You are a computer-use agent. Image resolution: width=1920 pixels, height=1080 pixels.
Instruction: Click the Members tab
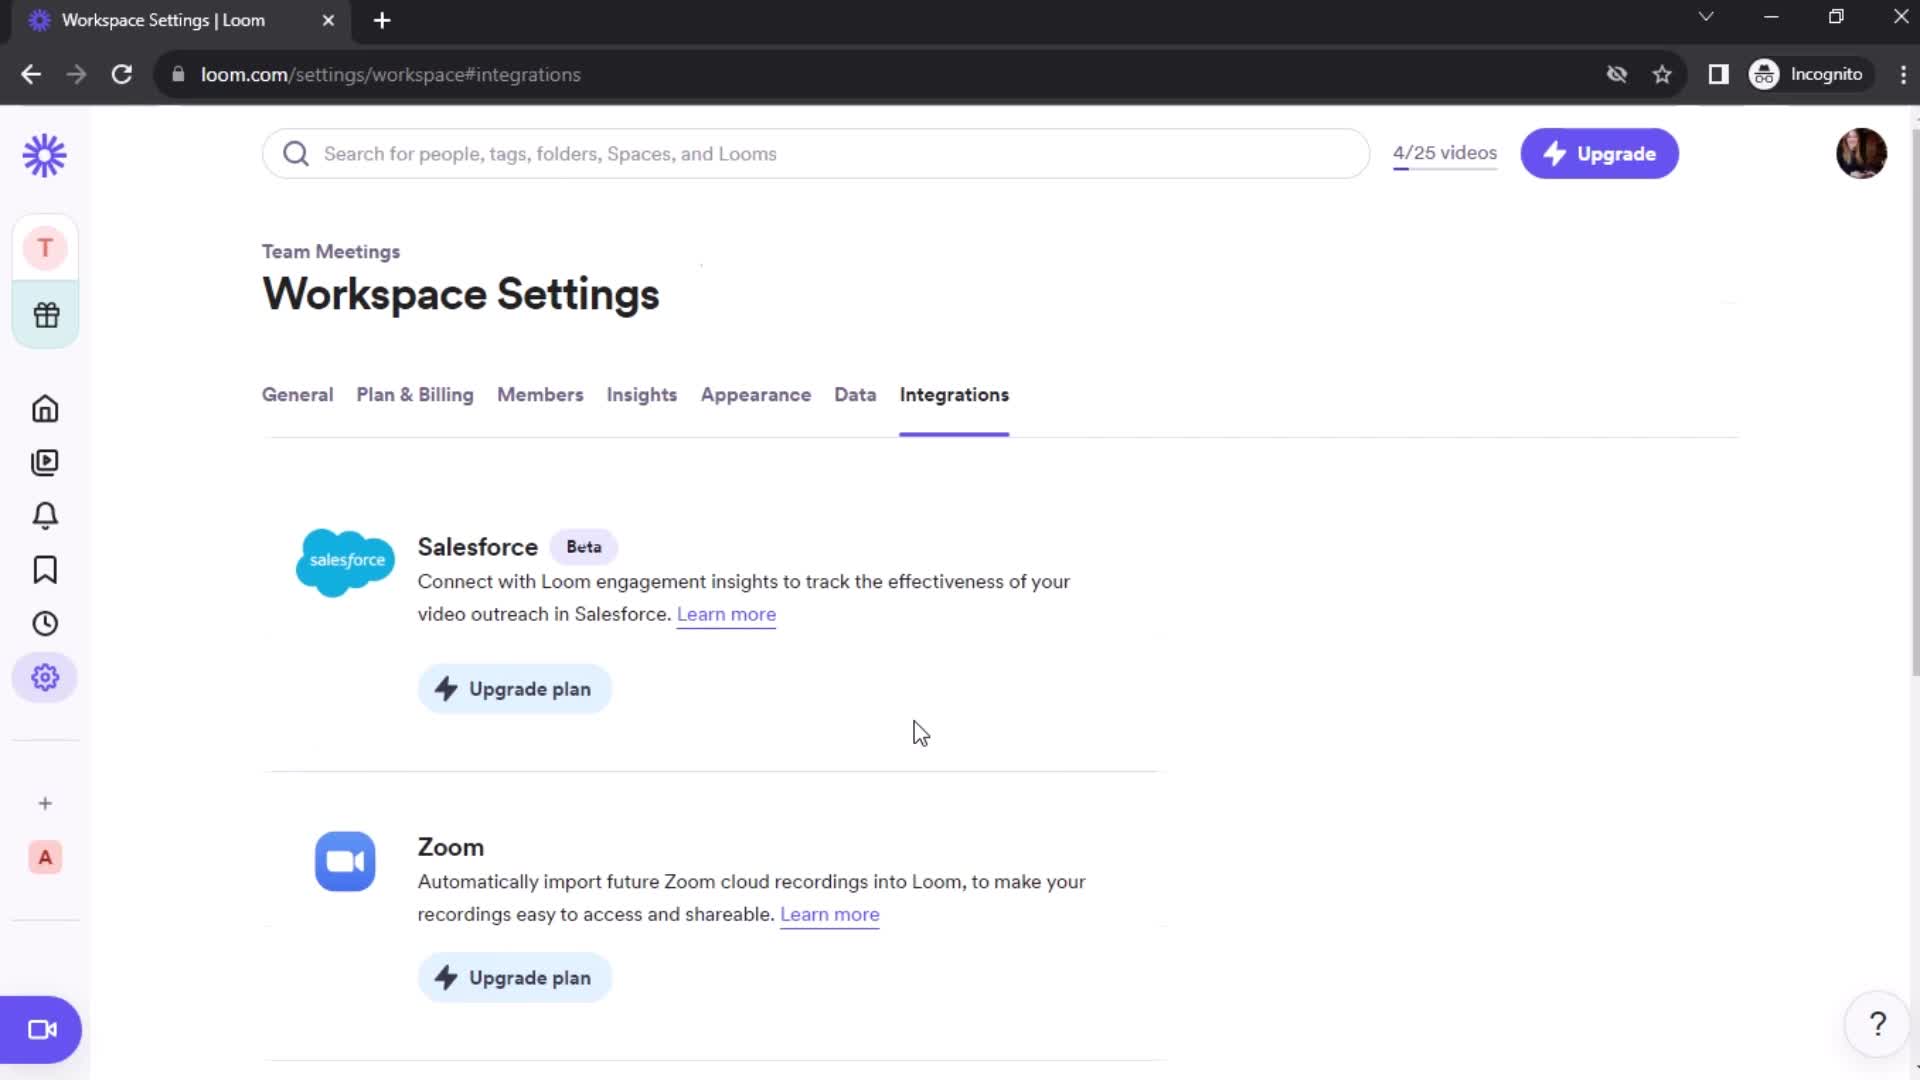click(x=541, y=394)
